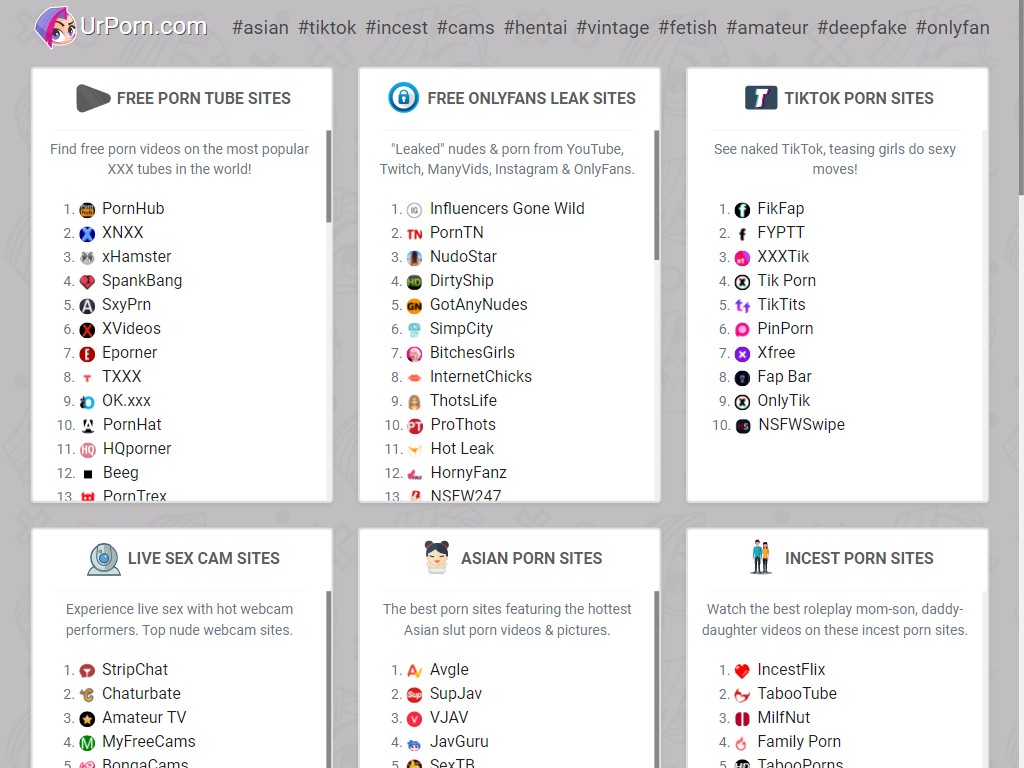This screenshot has height=768, width=1024.
Task: Click the Asian Porn Sites face icon
Action: pos(437,557)
